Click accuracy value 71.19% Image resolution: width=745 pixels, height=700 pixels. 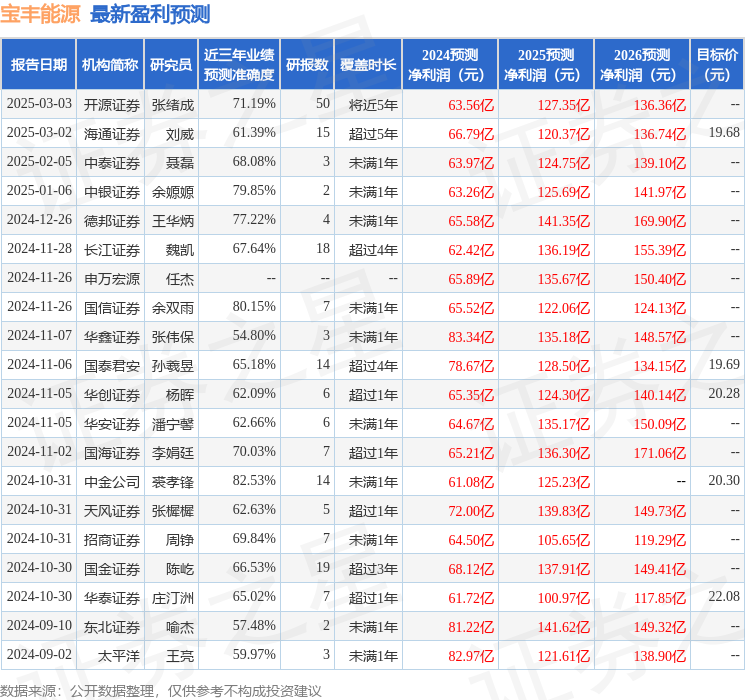[254, 104]
